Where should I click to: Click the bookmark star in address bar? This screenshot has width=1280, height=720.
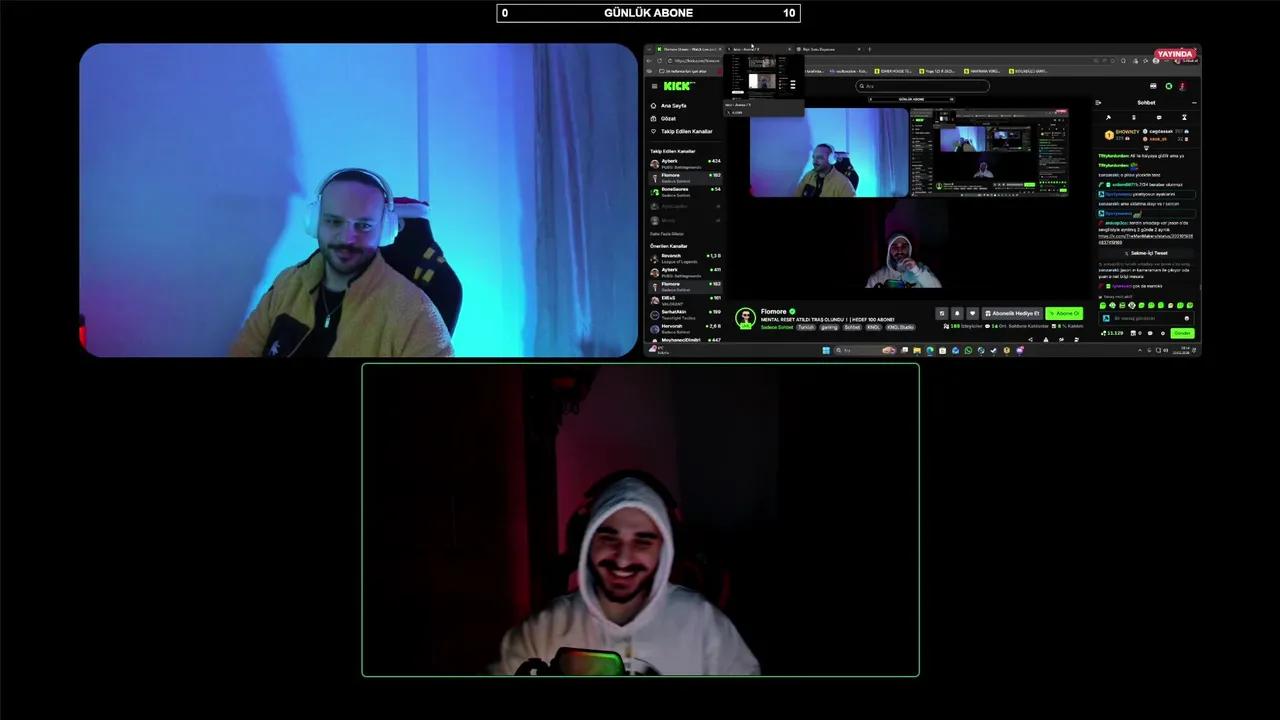click(x=1112, y=61)
